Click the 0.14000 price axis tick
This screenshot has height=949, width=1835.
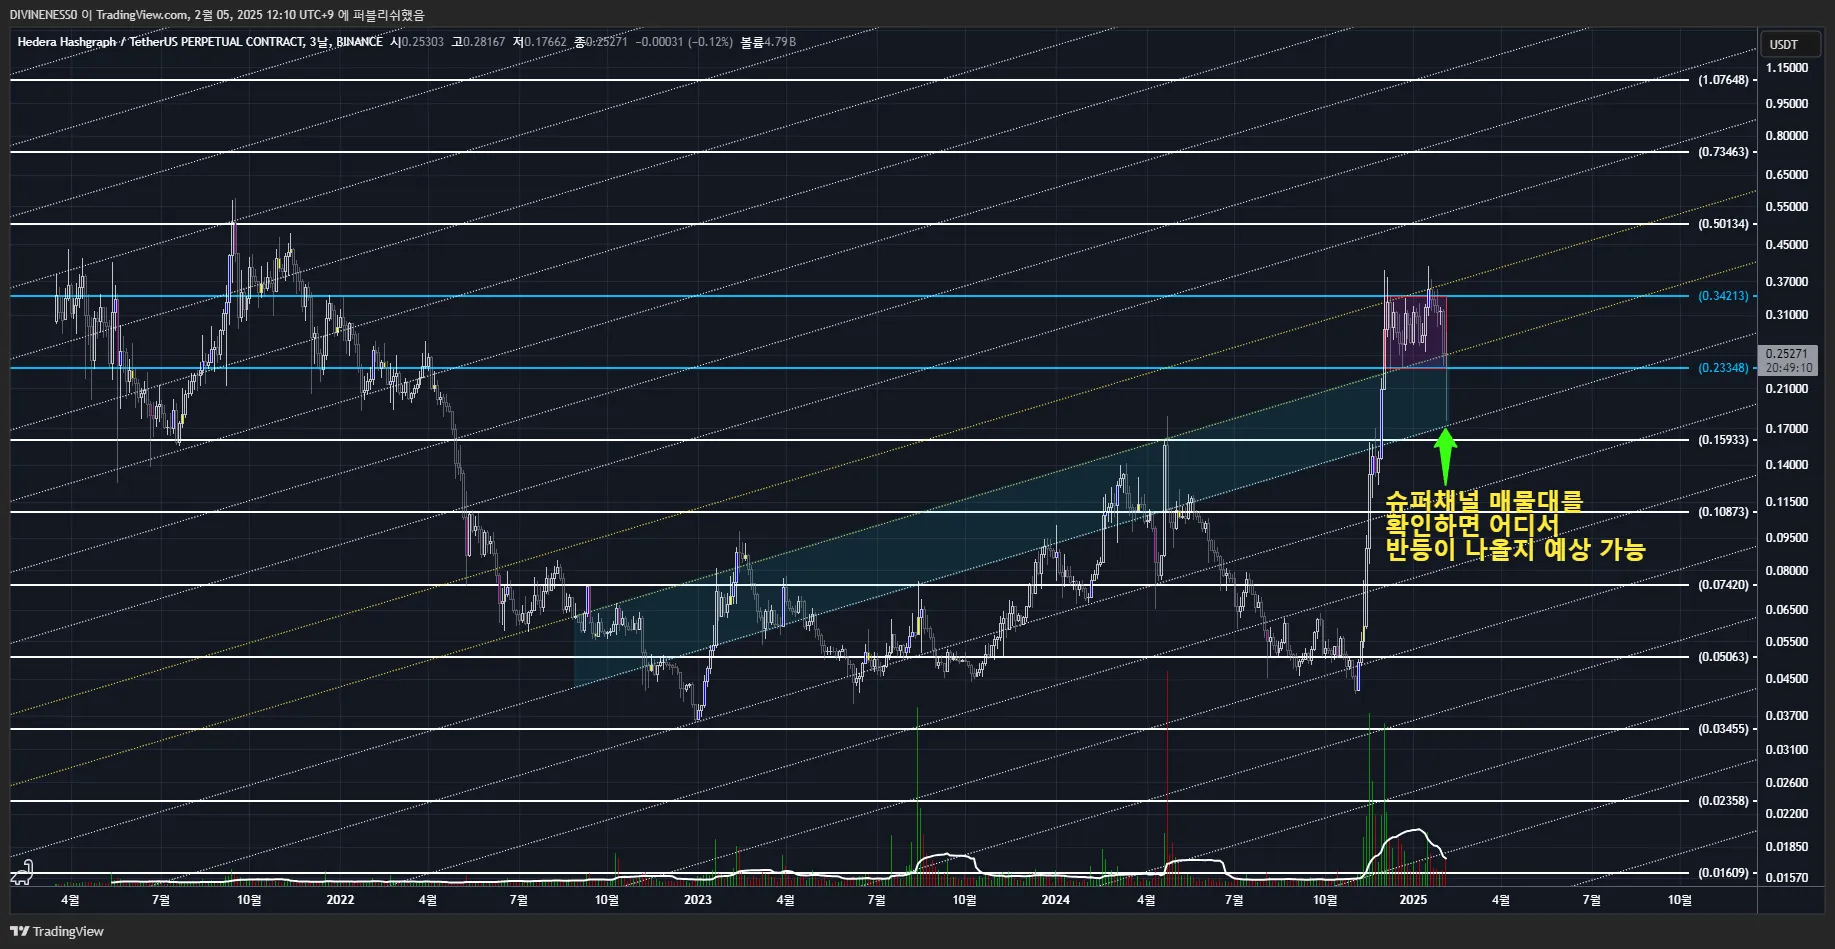point(1787,465)
